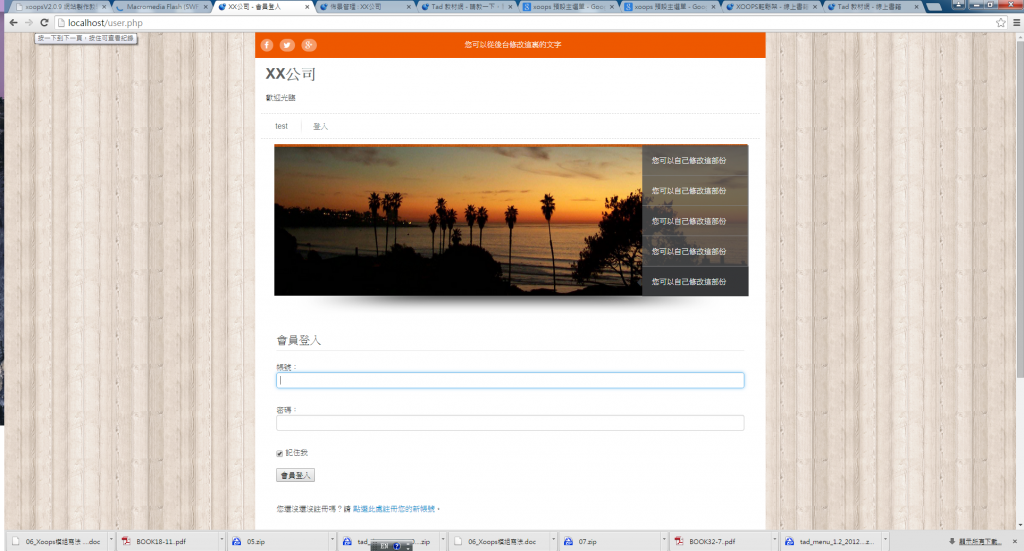Screen dimensions: 1024x551
Task: Open the Chrome hamburger menu
Action: click(x=1015, y=22)
